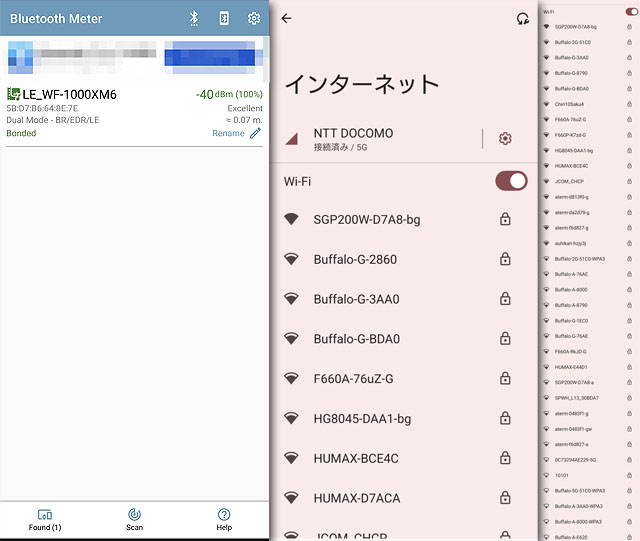Turn off the large Wi-Fi switch
The image size is (640, 541).
(511, 181)
